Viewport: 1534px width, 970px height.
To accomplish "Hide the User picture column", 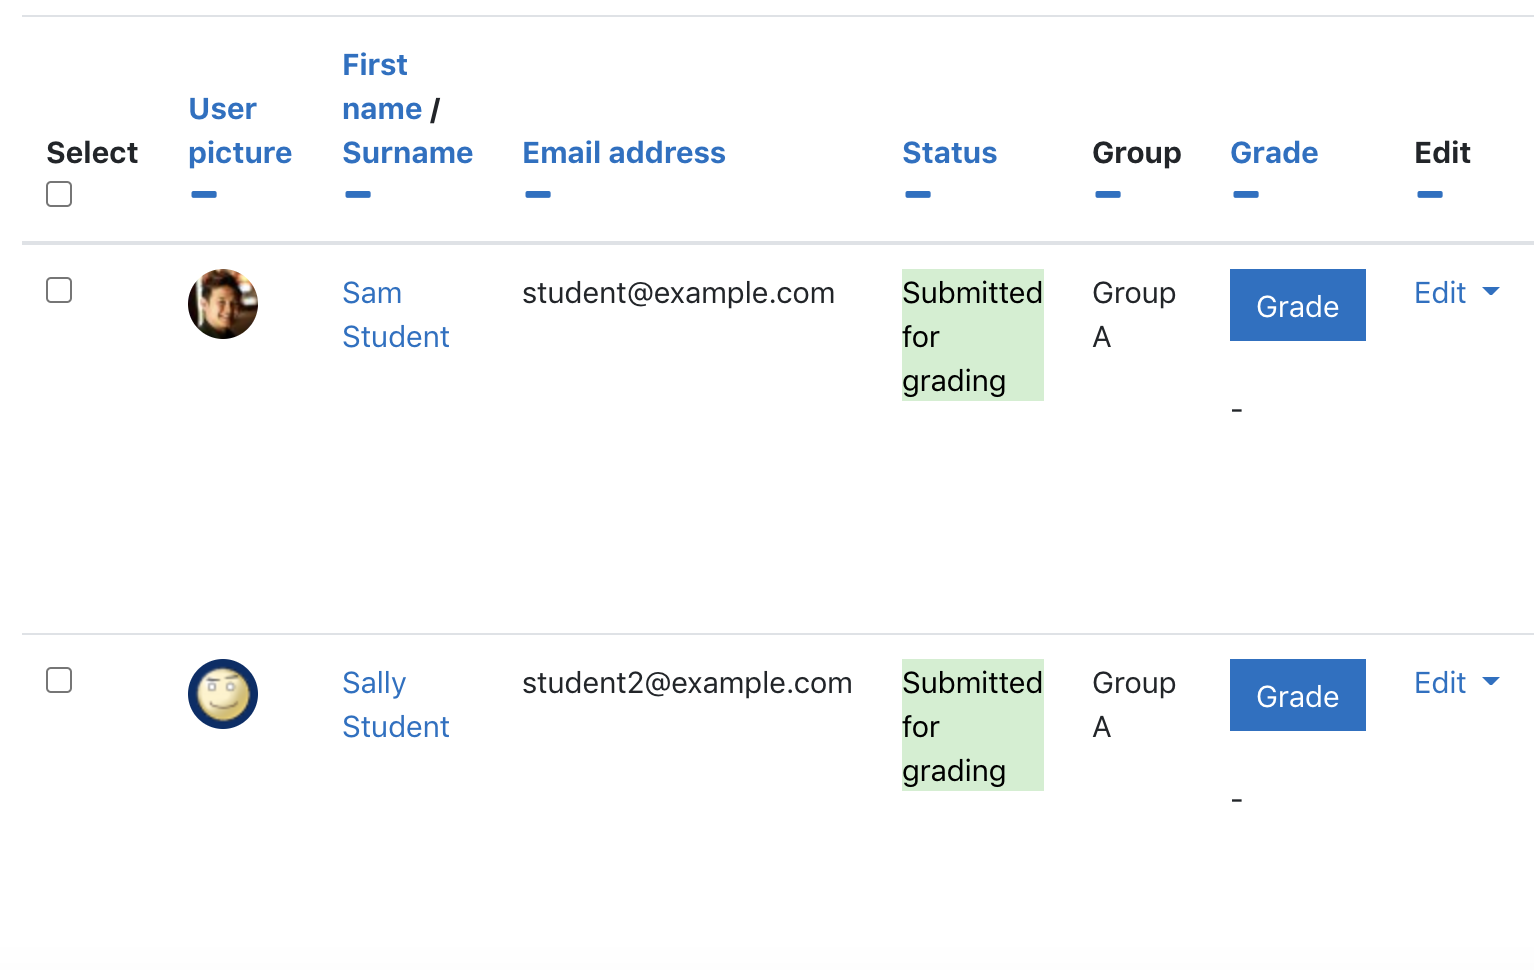I will click(x=204, y=194).
